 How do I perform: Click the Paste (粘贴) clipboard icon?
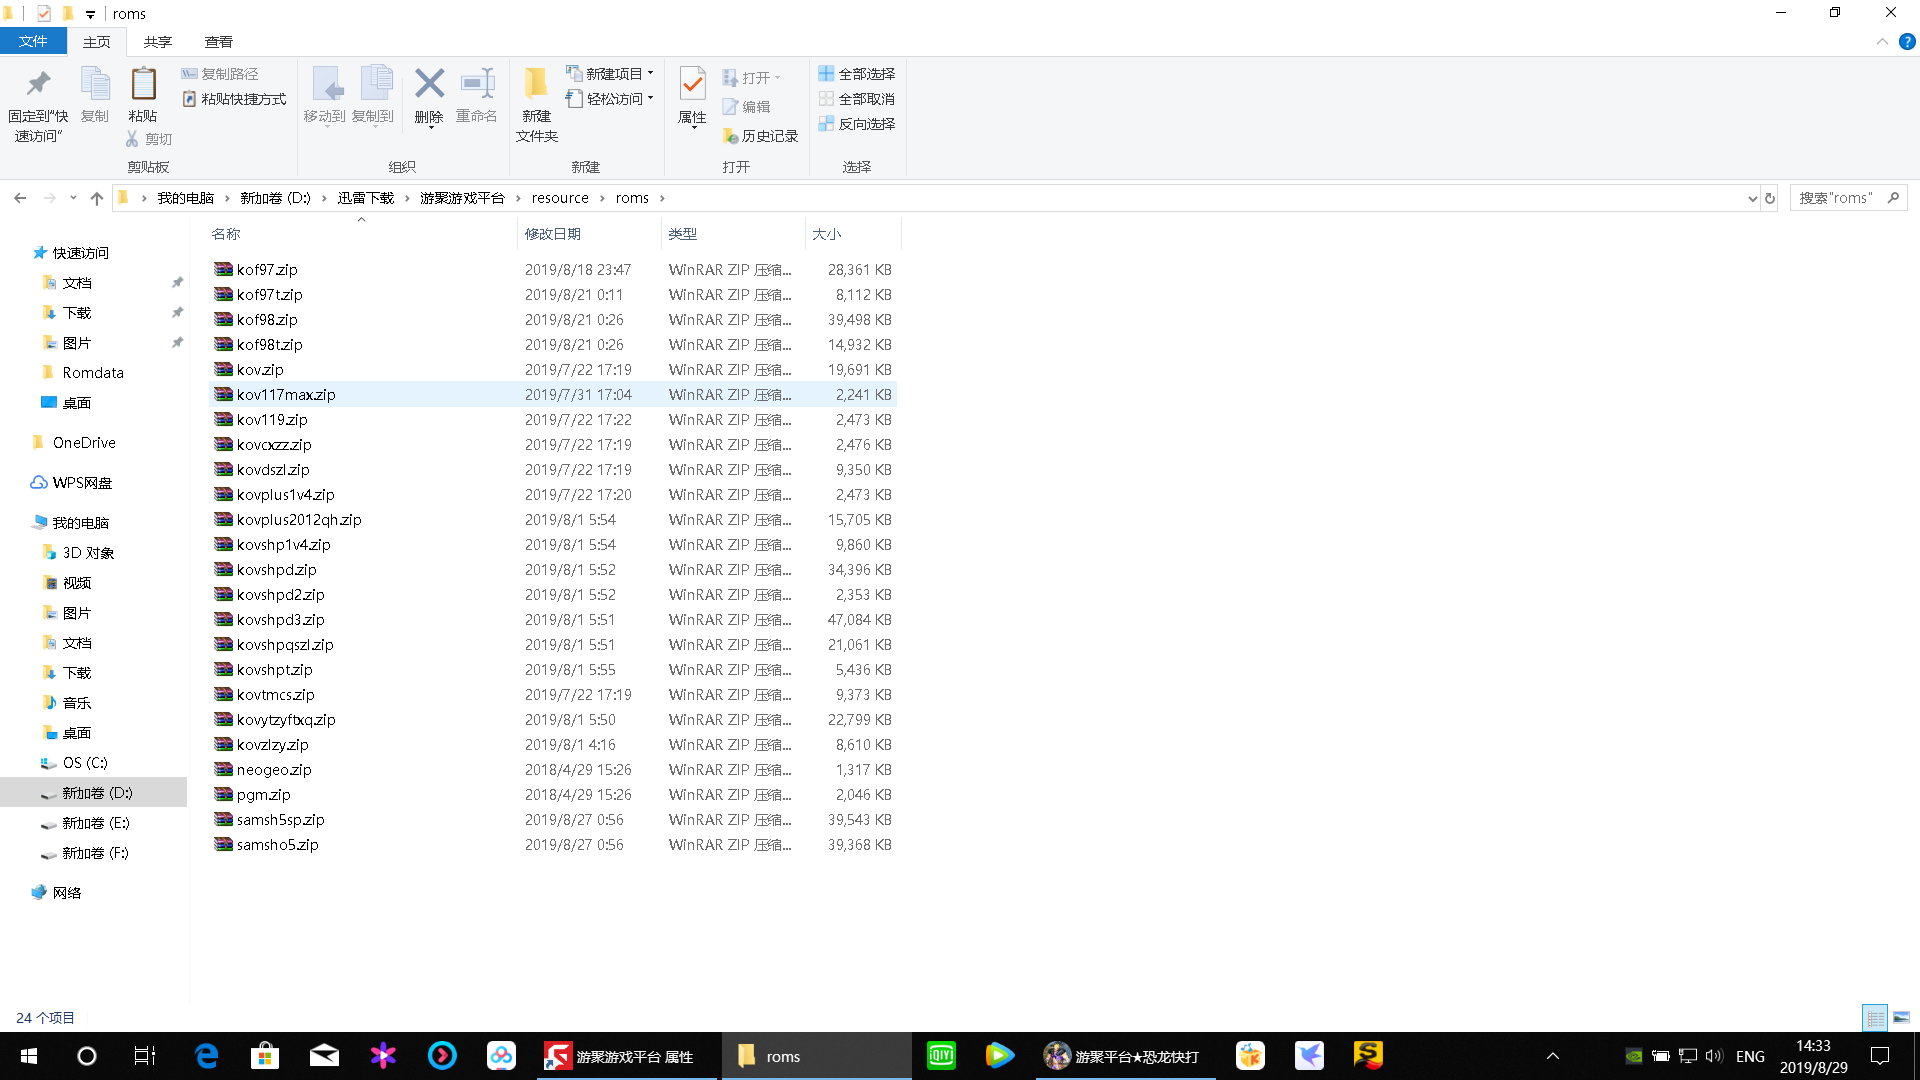143,84
